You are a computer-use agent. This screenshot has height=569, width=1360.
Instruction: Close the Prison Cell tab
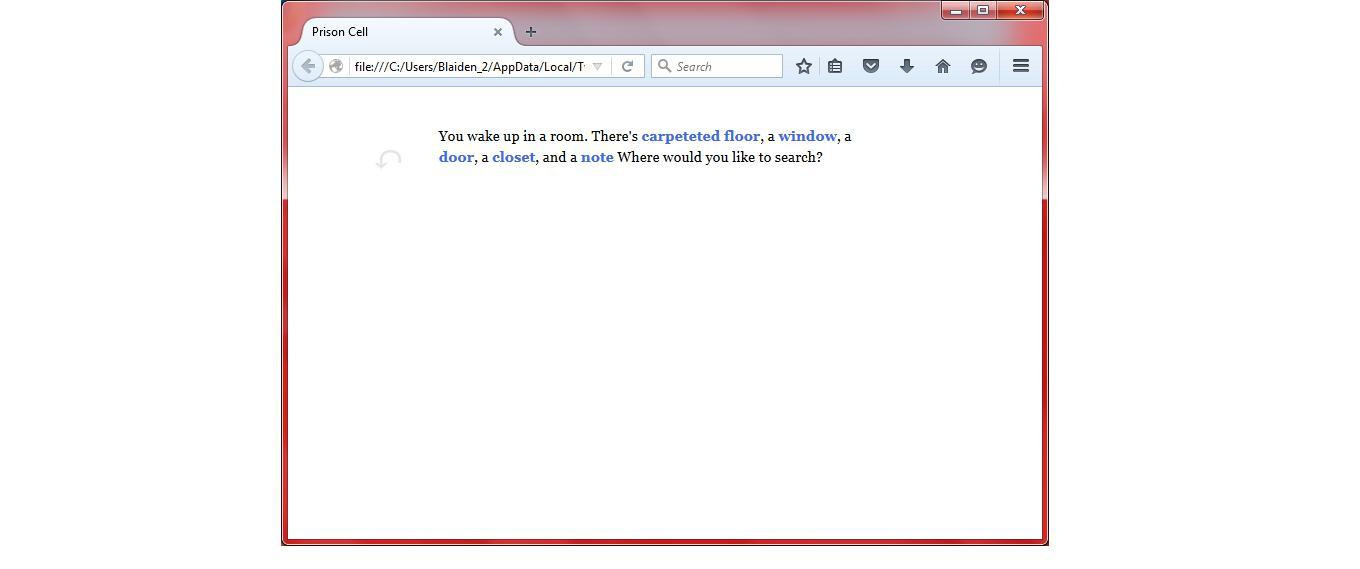(498, 32)
